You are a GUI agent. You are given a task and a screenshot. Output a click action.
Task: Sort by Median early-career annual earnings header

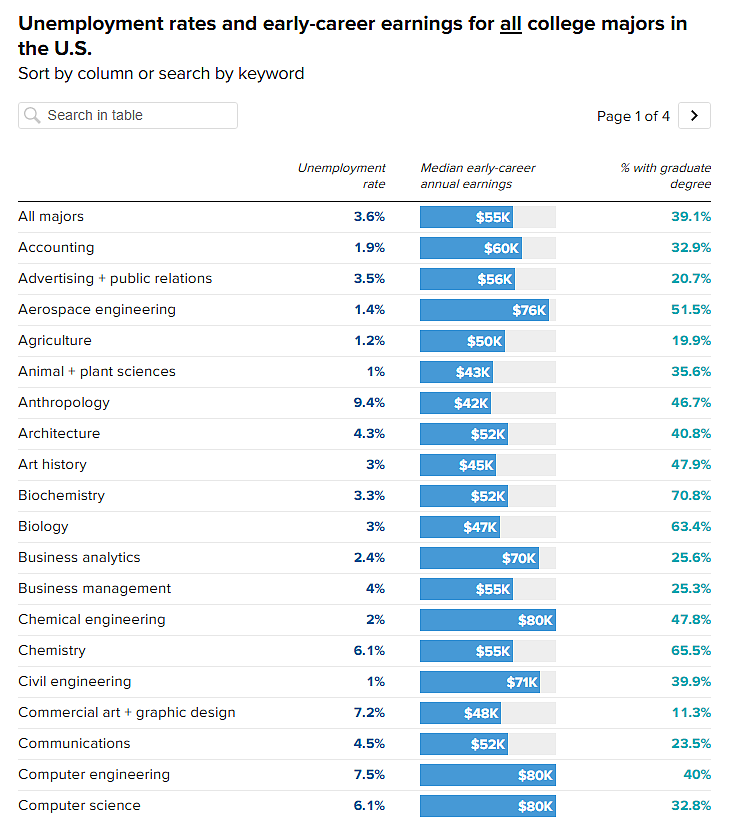coord(478,176)
